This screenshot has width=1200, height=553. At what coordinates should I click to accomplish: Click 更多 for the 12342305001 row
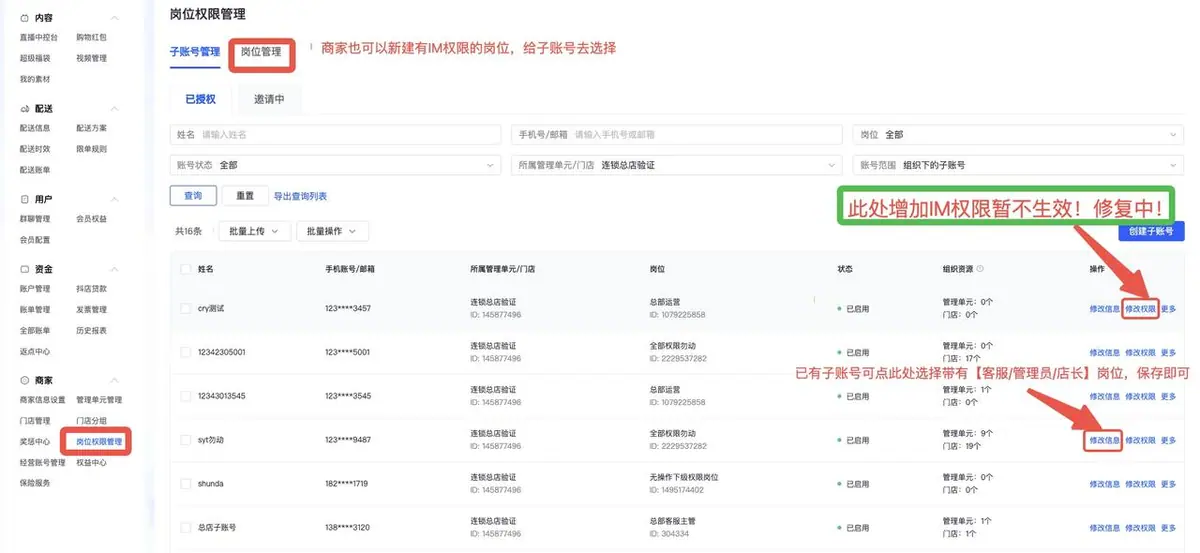point(1168,353)
